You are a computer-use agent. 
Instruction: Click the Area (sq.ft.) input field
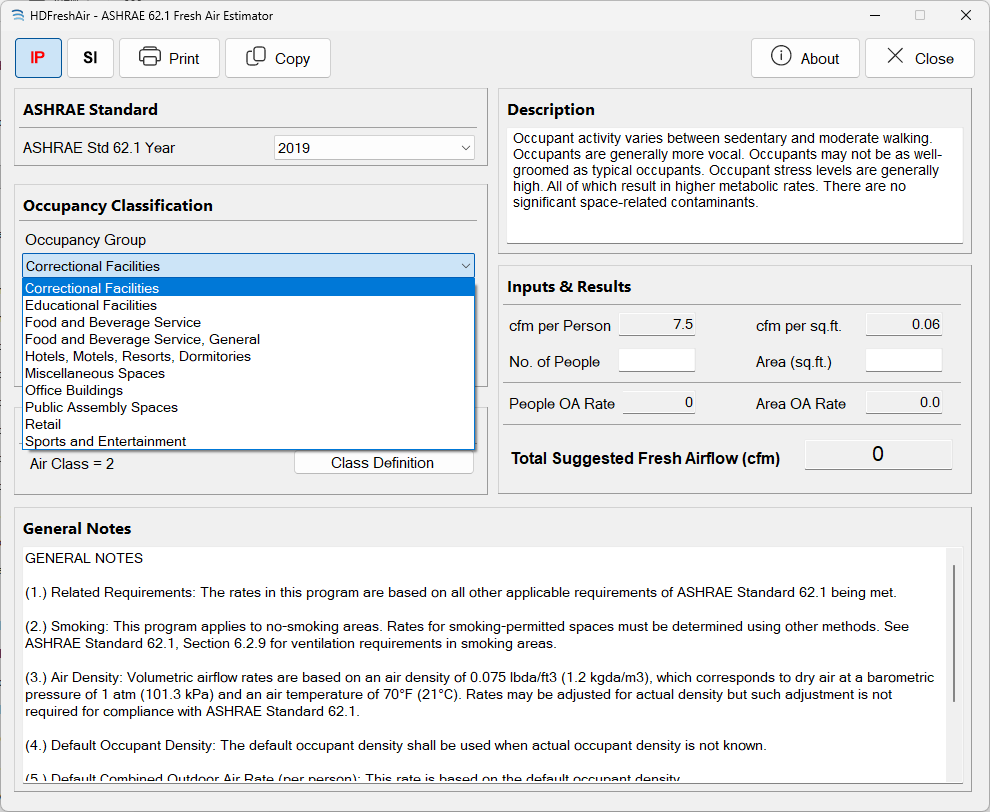point(904,361)
